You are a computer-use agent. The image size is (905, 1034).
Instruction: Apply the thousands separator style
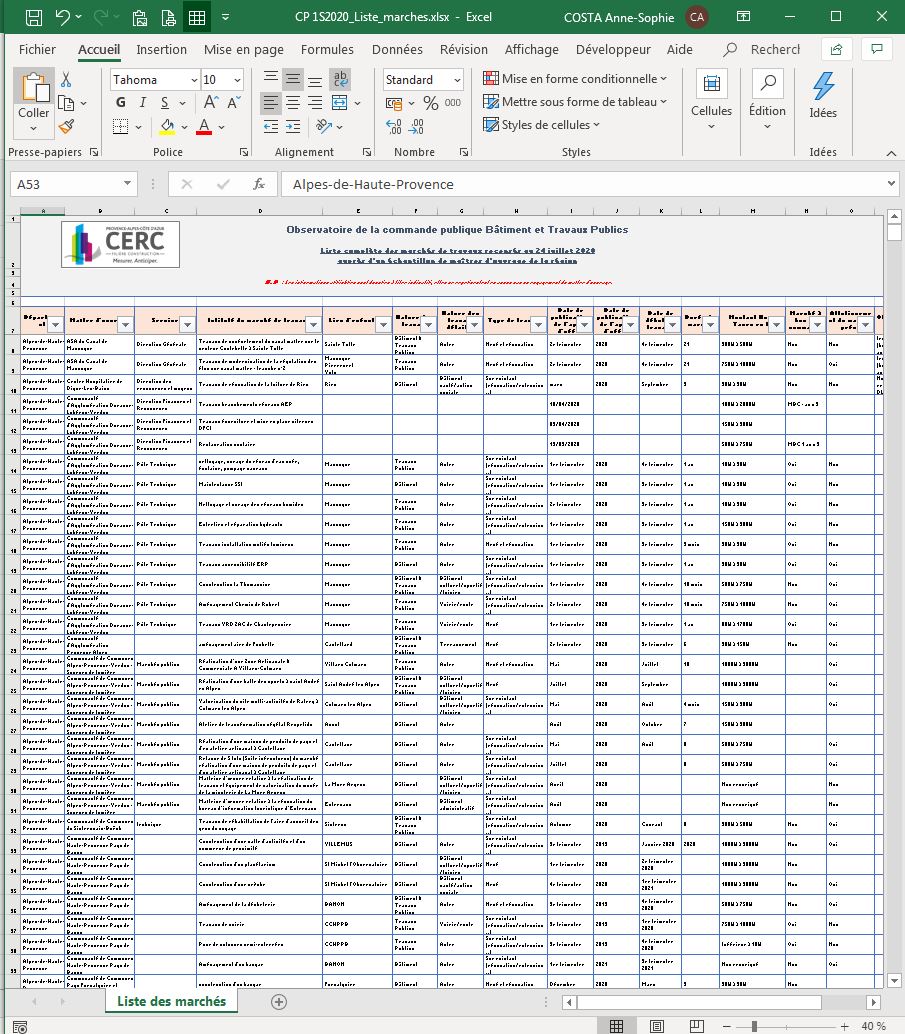pos(452,103)
